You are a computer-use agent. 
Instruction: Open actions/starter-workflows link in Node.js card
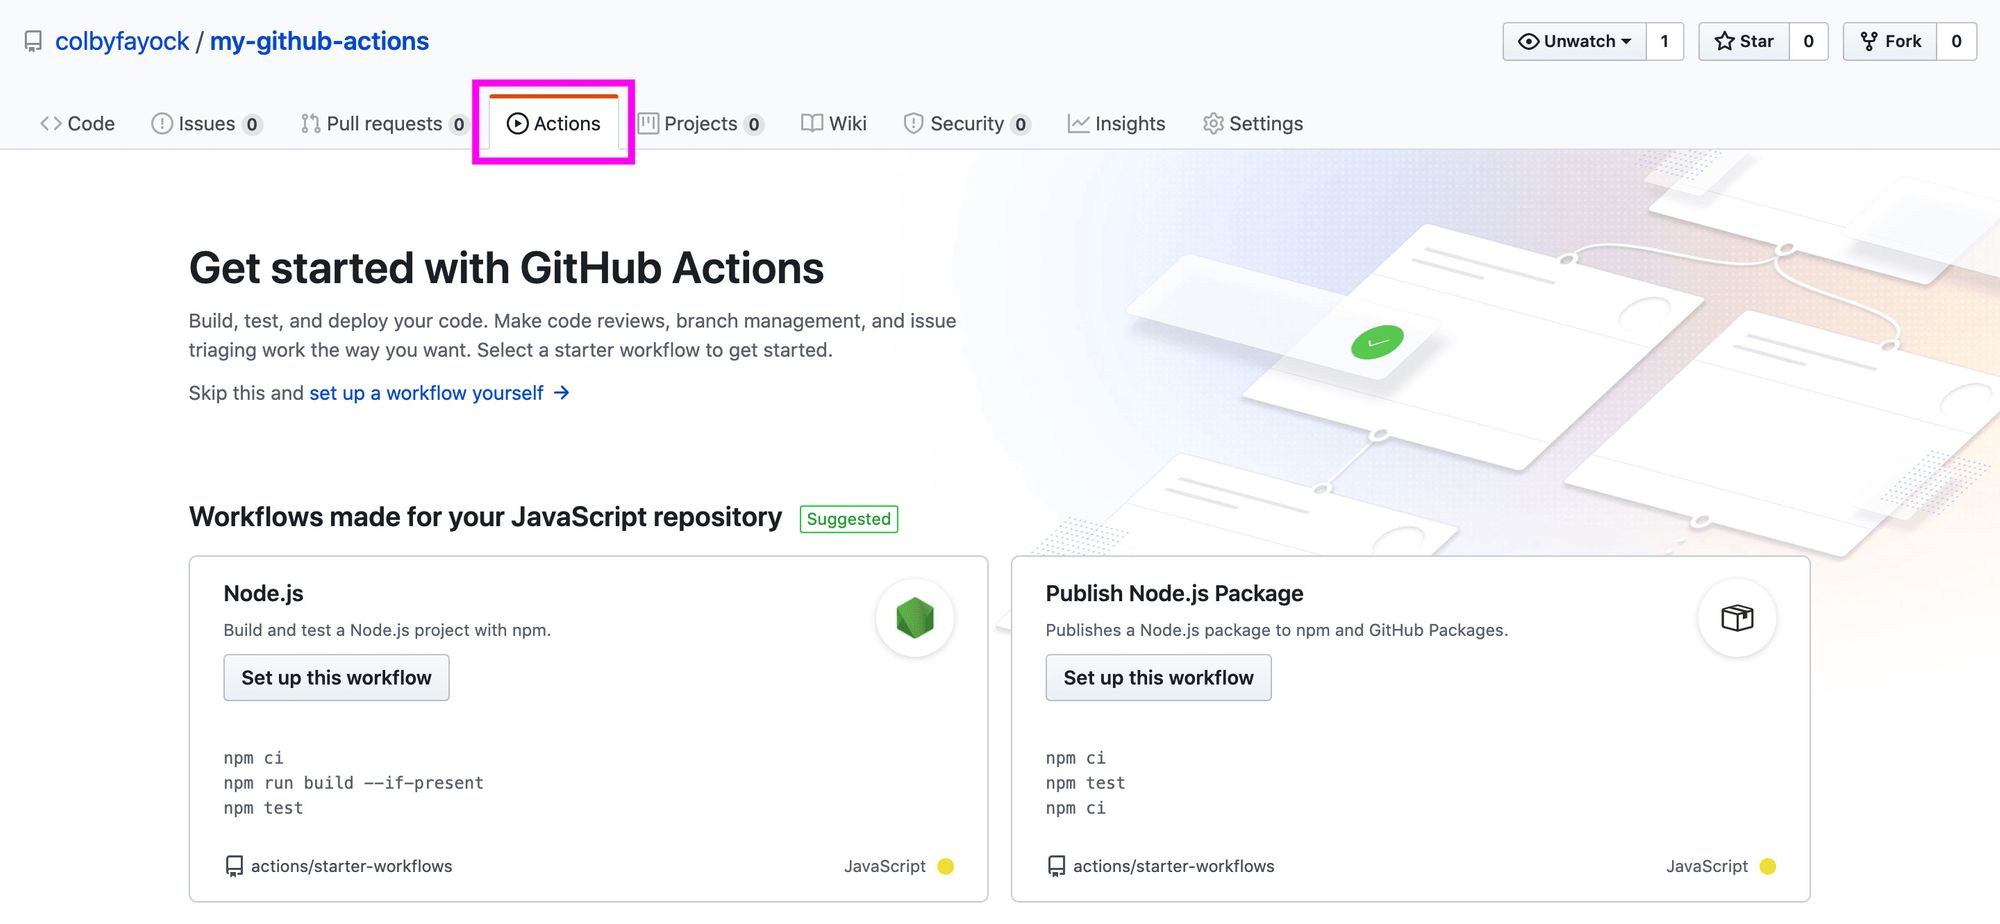tap(351, 866)
